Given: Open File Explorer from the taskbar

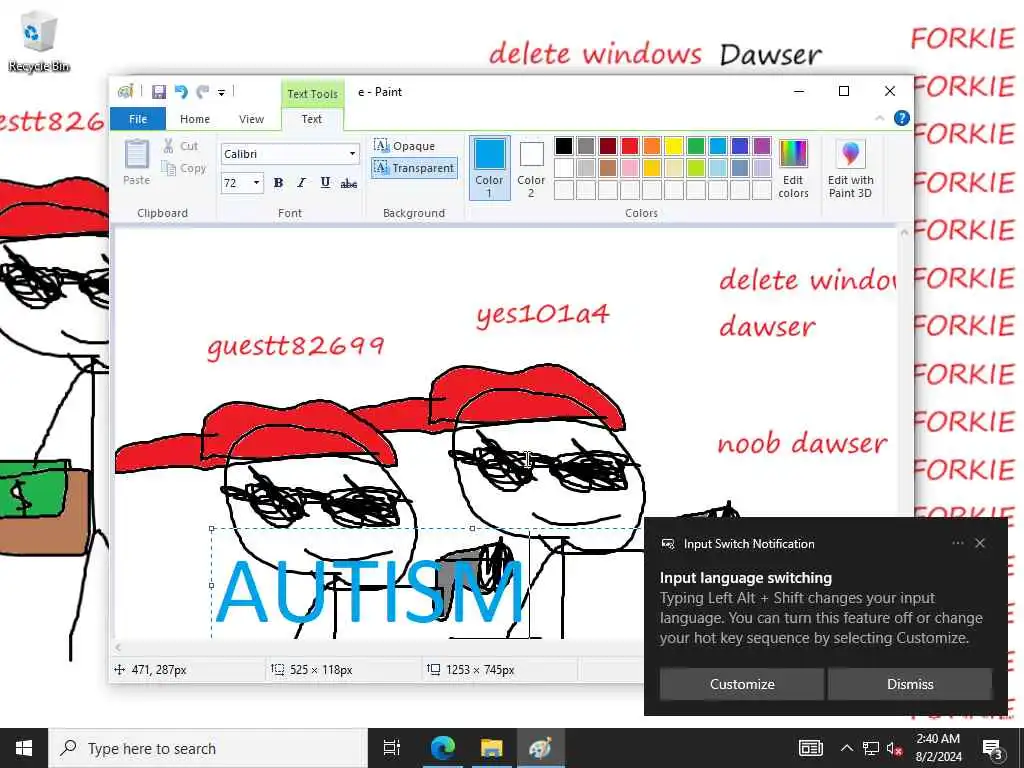Looking at the screenshot, I should pyautogui.click(x=492, y=748).
